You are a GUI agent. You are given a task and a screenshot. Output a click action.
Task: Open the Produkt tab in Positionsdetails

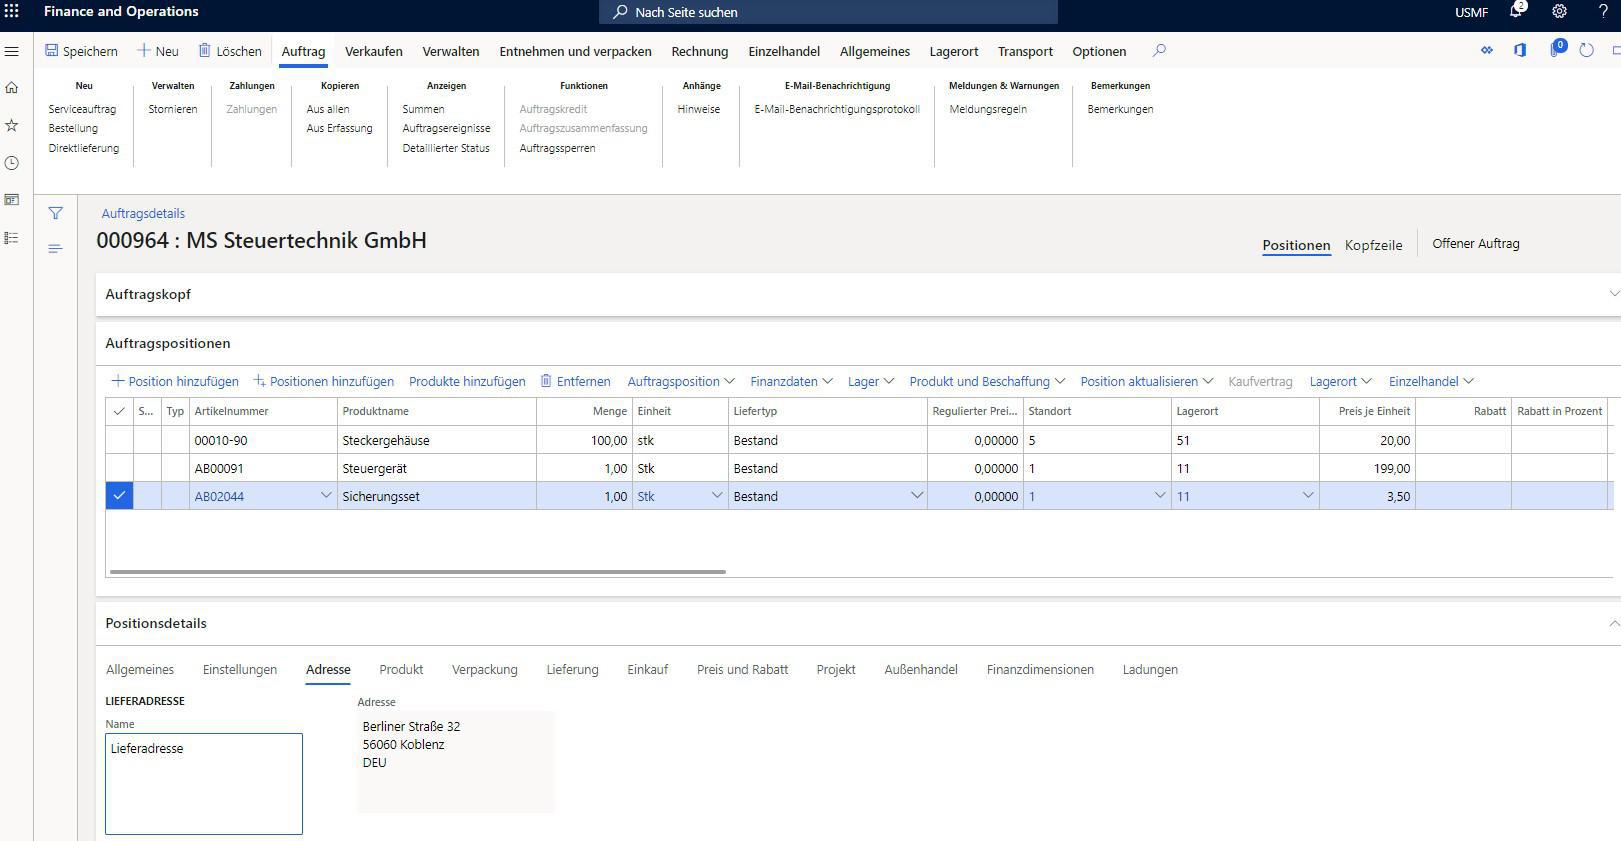pyautogui.click(x=401, y=669)
